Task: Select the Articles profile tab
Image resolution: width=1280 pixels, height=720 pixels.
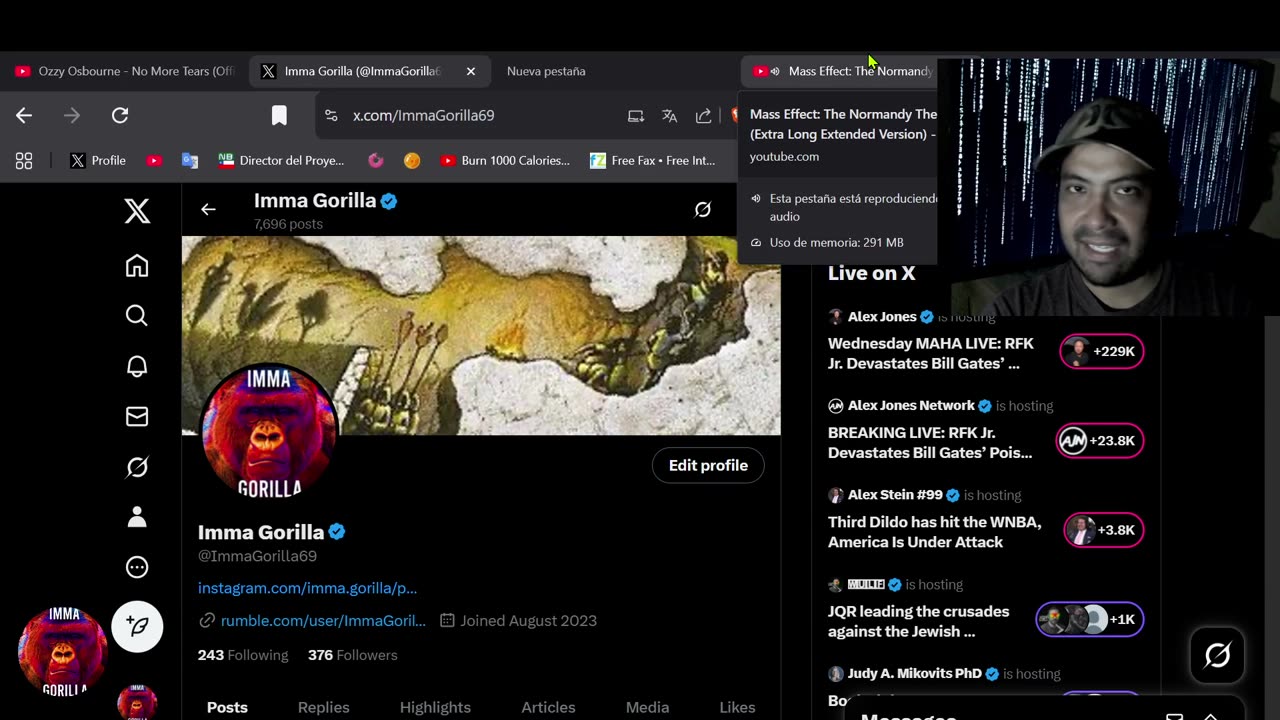Action: point(548,707)
